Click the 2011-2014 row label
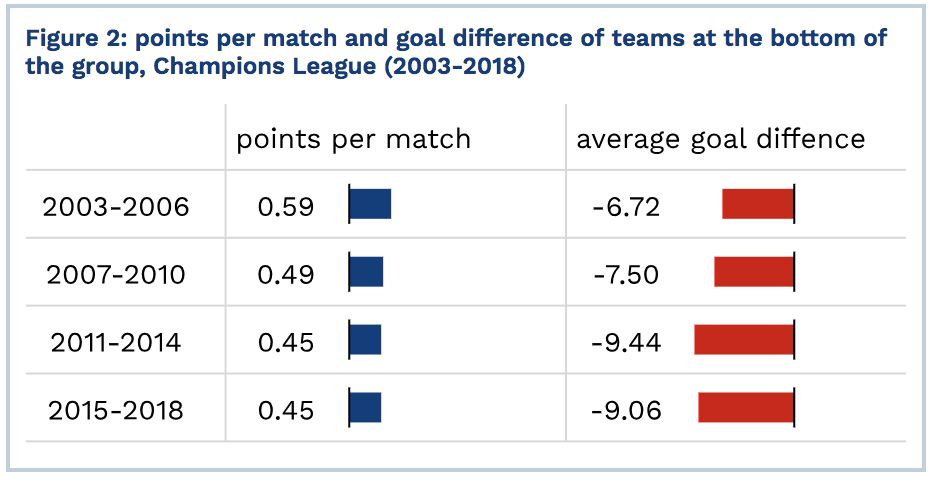This screenshot has height=482, width=930. pos(116,343)
